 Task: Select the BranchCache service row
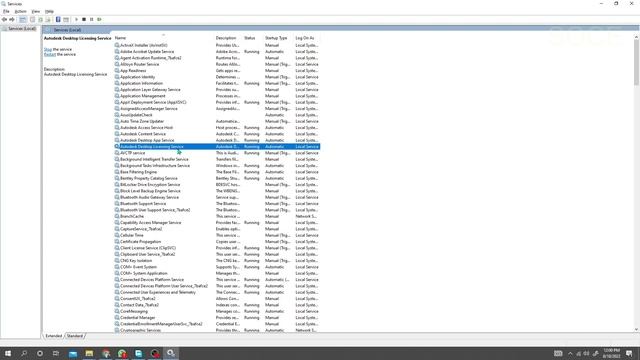pos(217,216)
